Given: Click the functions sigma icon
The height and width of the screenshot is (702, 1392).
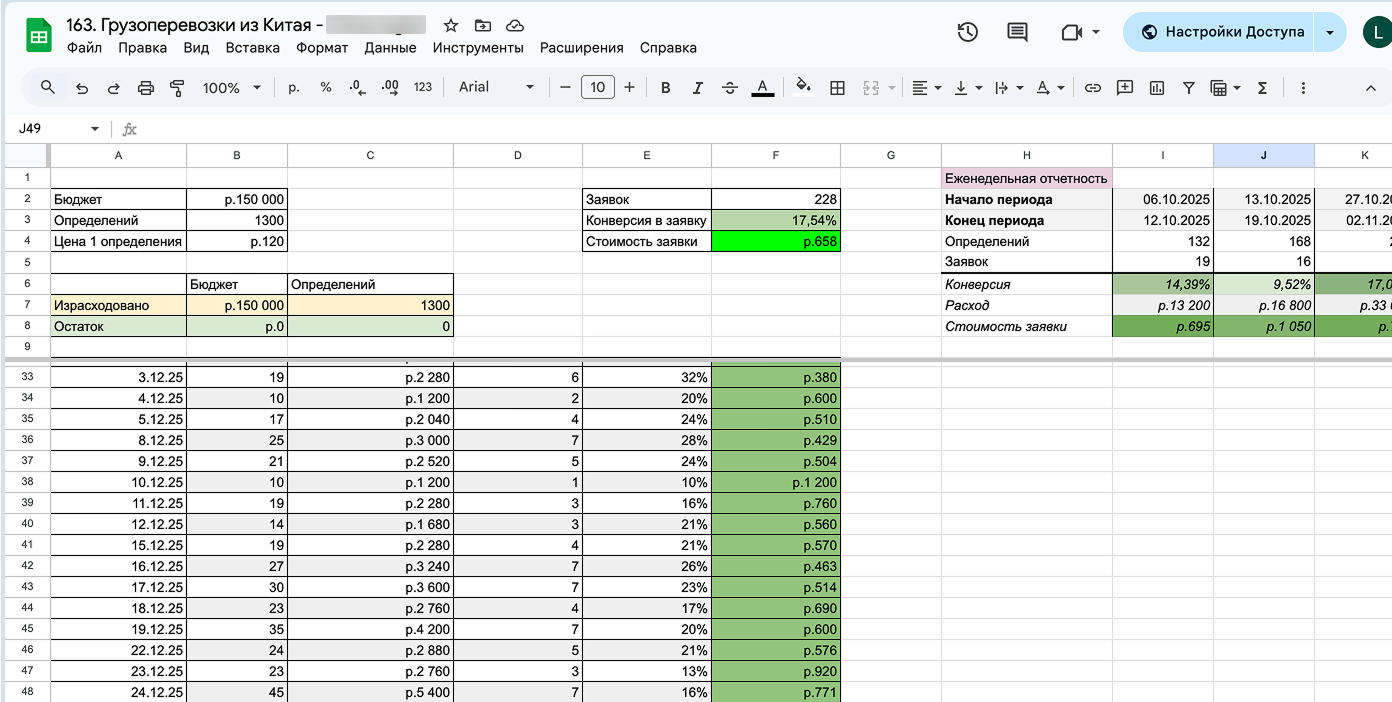Looking at the screenshot, I should click(x=1262, y=88).
